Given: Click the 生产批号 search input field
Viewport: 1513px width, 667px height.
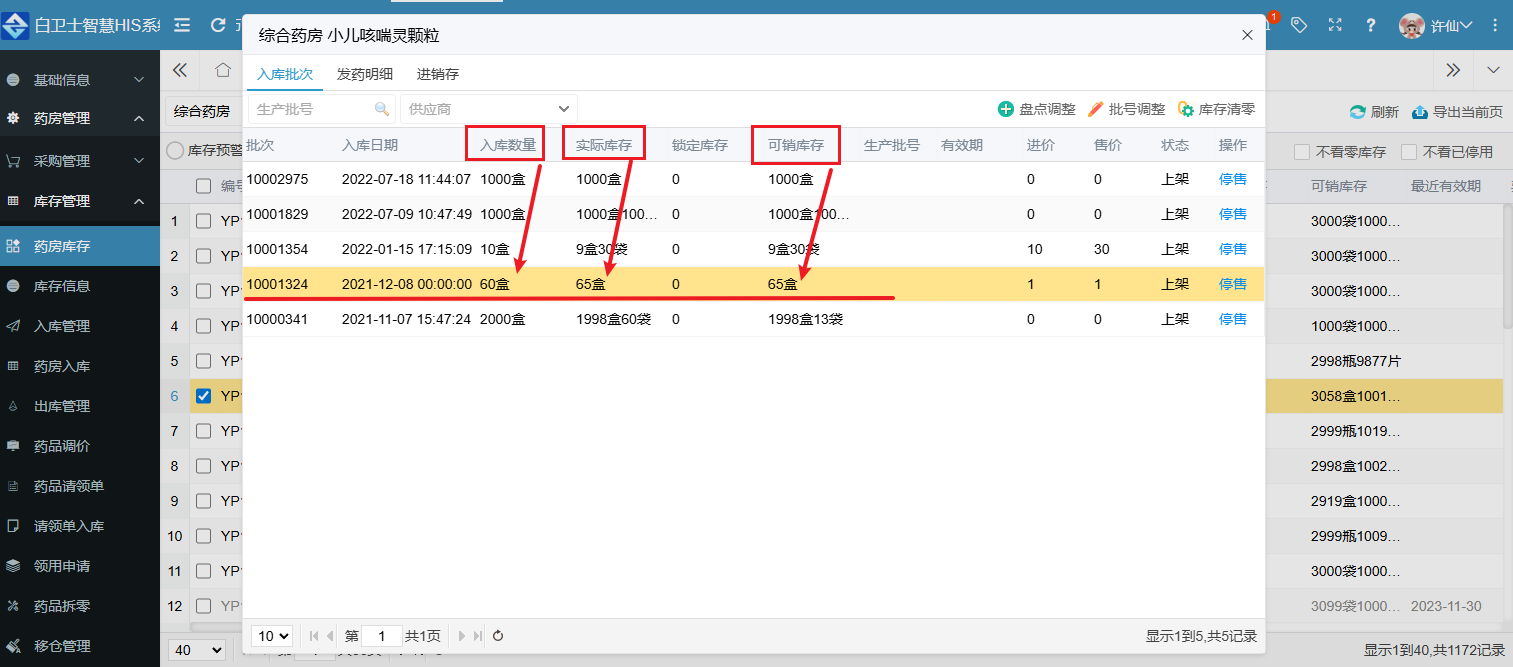Looking at the screenshot, I should click(x=312, y=109).
